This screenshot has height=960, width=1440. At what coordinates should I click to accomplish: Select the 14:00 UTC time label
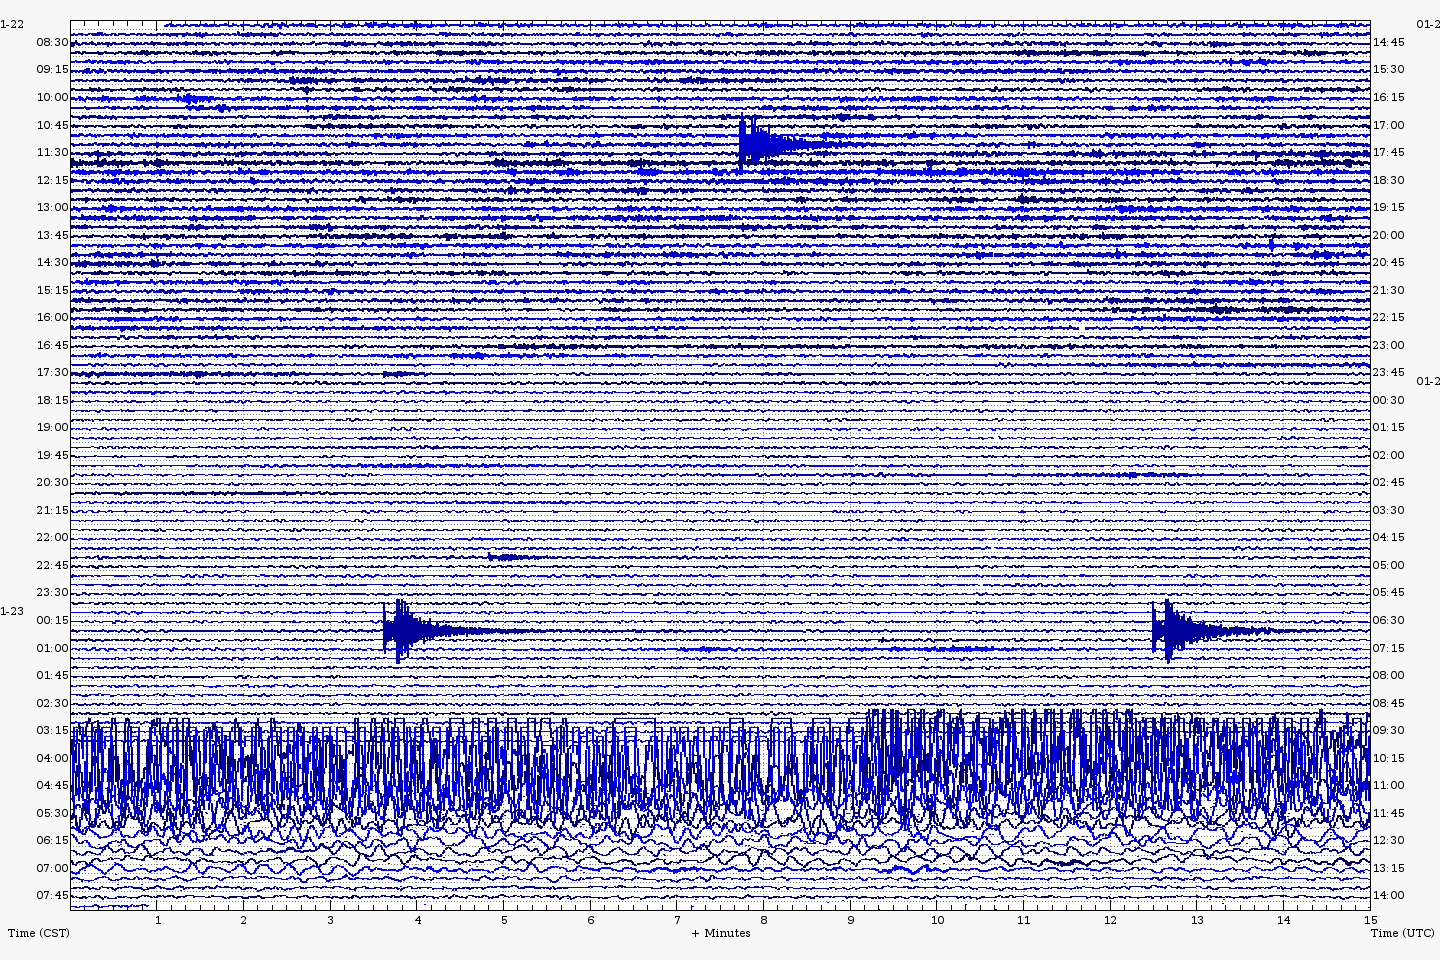pyautogui.click(x=1388, y=895)
